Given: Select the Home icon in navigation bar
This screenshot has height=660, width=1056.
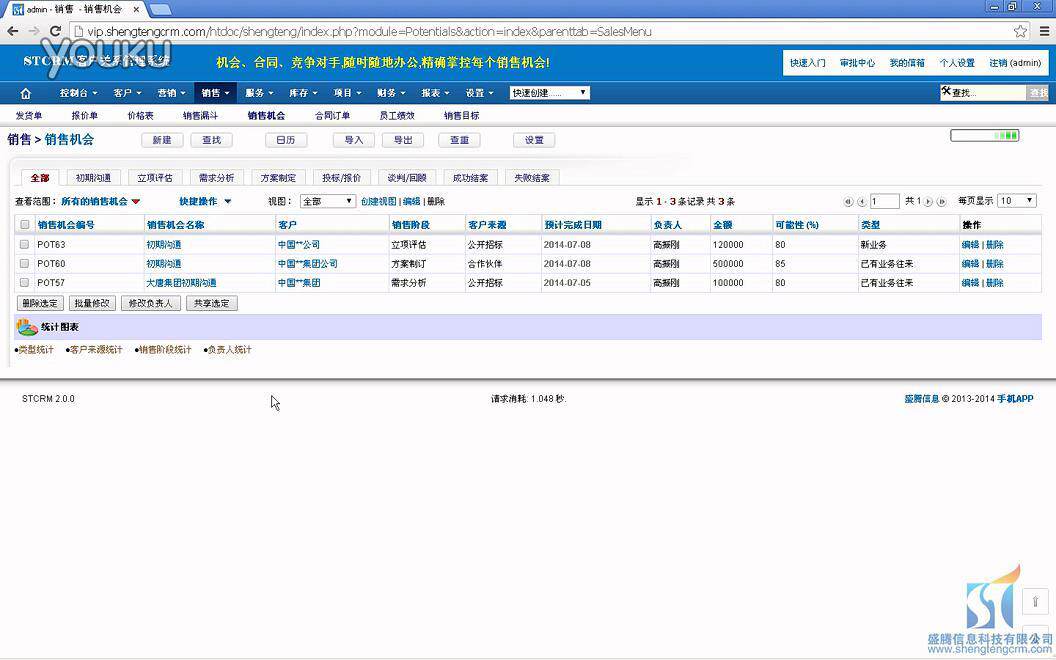Looking at the screenshot, I should 25,92.
